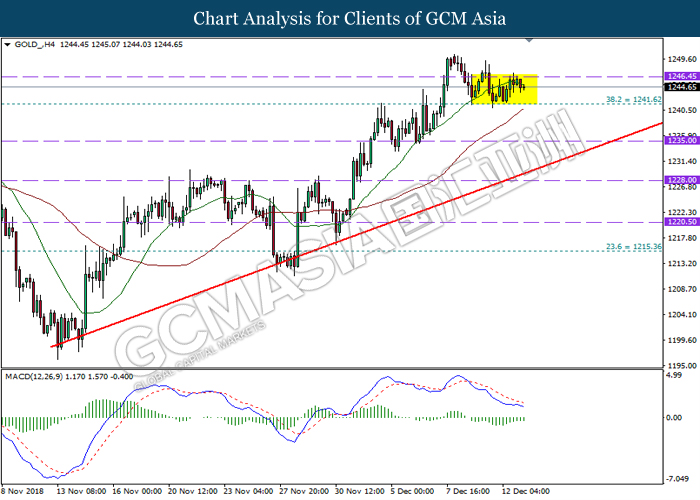Click the 23 Nov 04:00 time axis label
This screenshot has height=500, width=700.
click(x=248, y=491)
